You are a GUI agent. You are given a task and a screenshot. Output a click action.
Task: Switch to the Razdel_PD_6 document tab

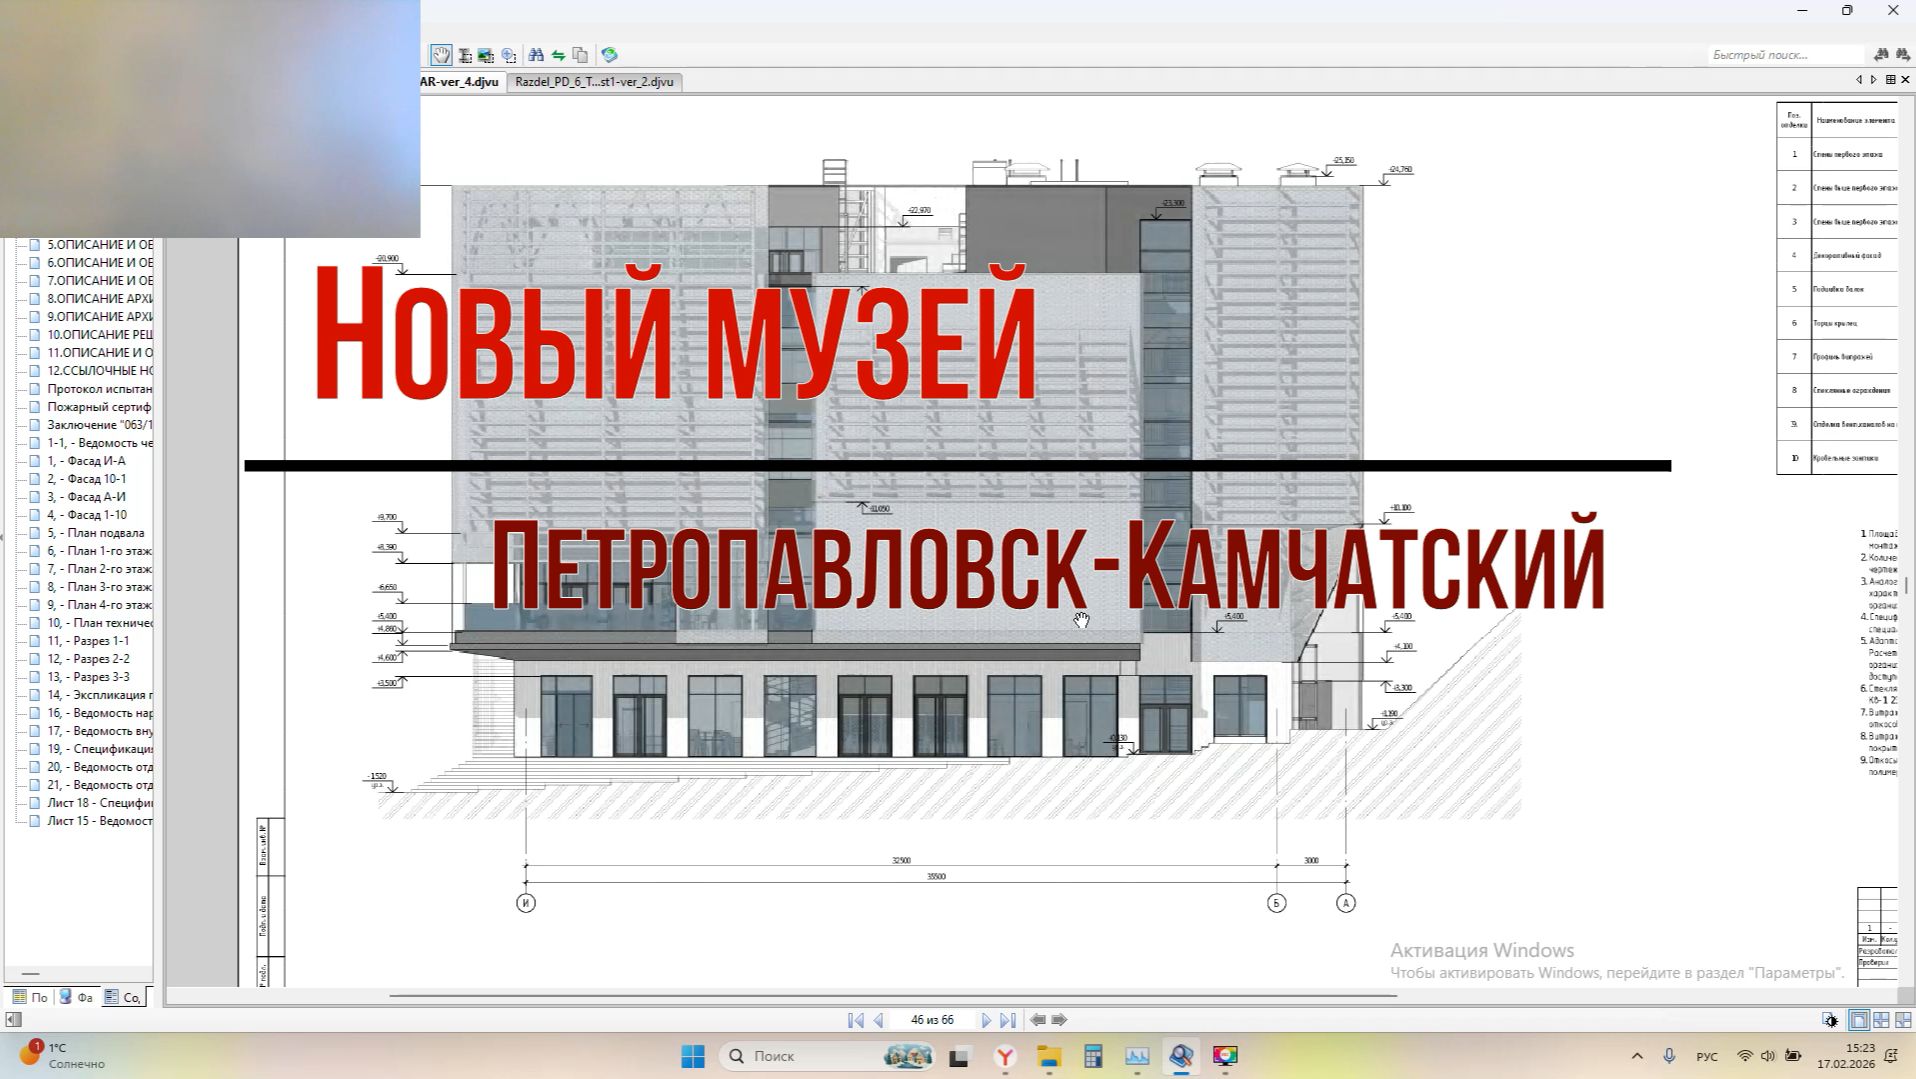pos(594,83)
